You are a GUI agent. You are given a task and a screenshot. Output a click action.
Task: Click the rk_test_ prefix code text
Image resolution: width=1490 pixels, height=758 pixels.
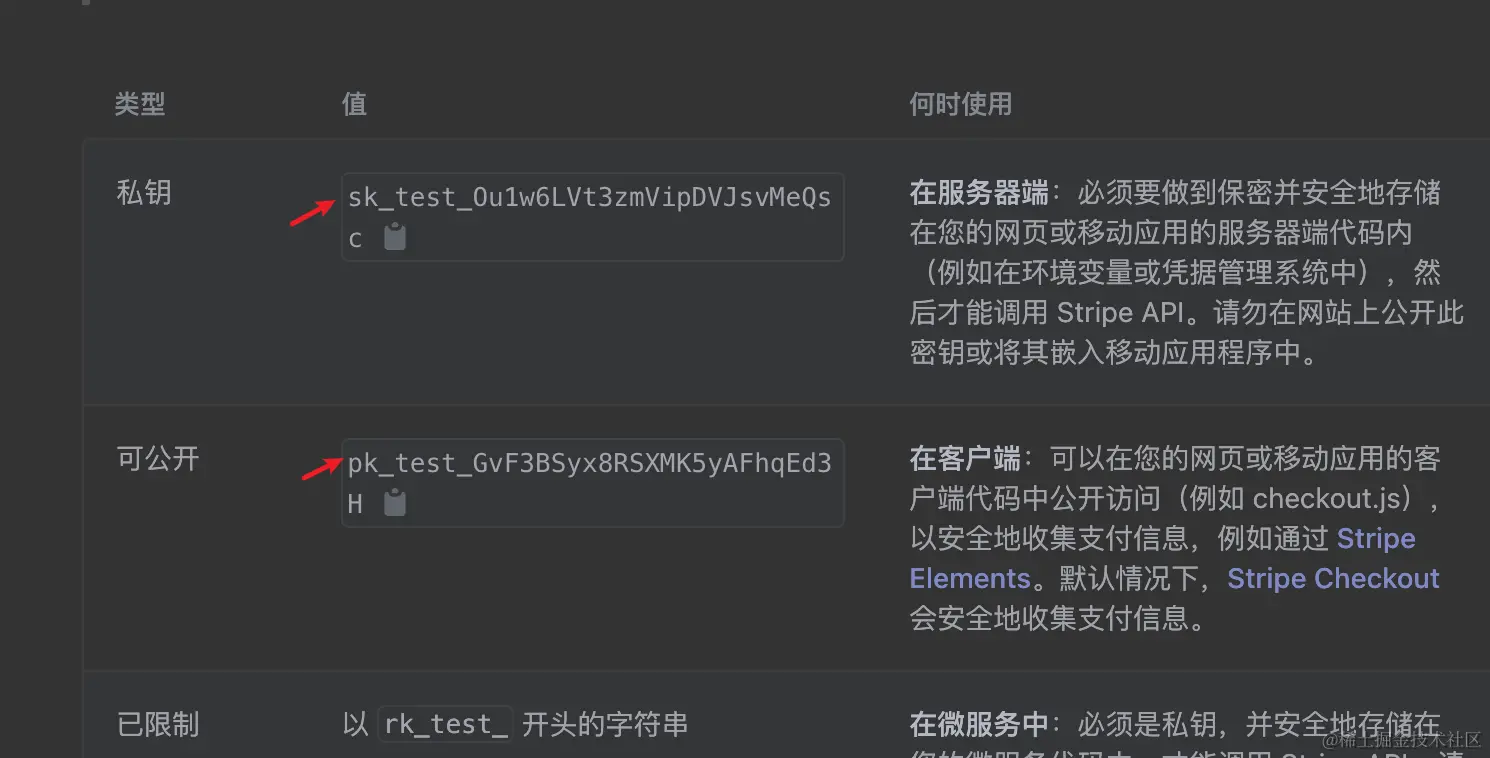coord(445,723)
